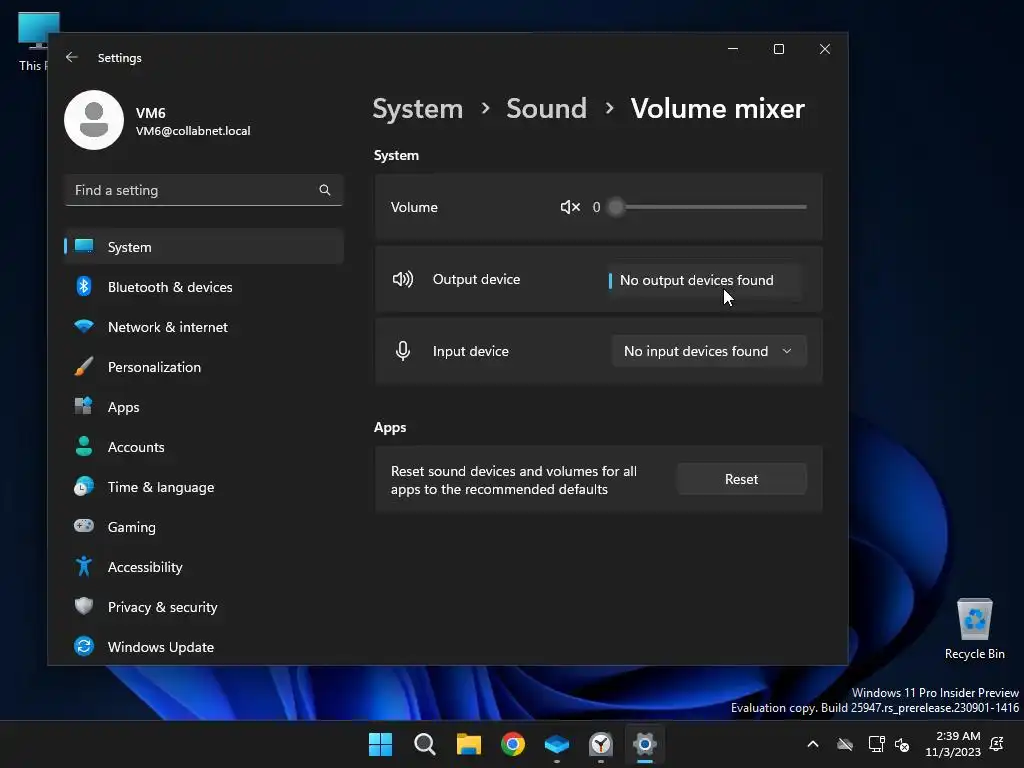Click the Network wifi icon in sidebar
This screenshot has width=1024, height=768.
tap(84, 327)
